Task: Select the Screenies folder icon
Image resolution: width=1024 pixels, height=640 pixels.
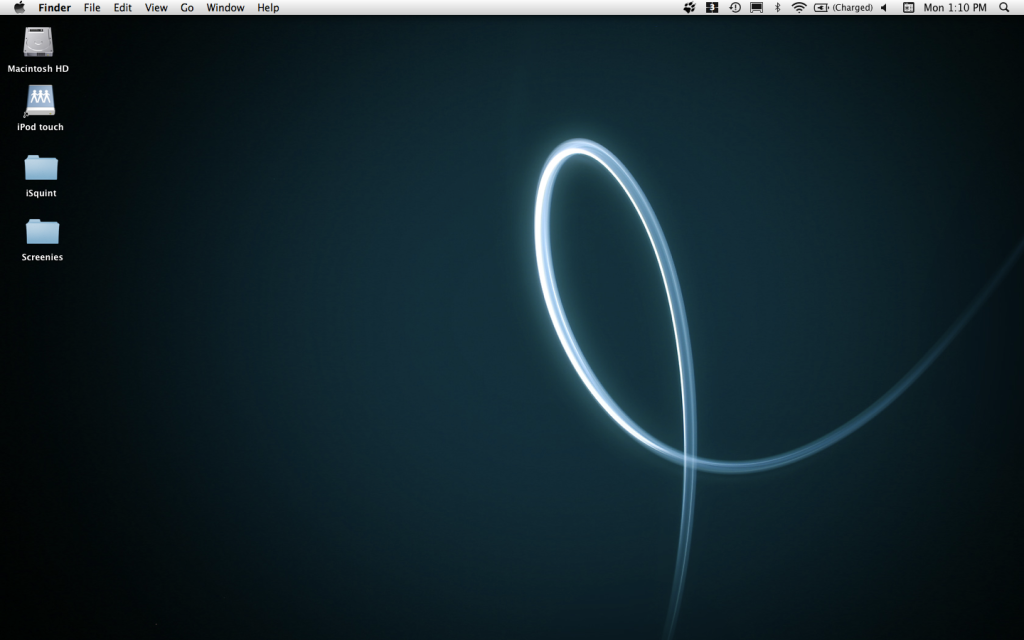Action: [x=42, y=231]
